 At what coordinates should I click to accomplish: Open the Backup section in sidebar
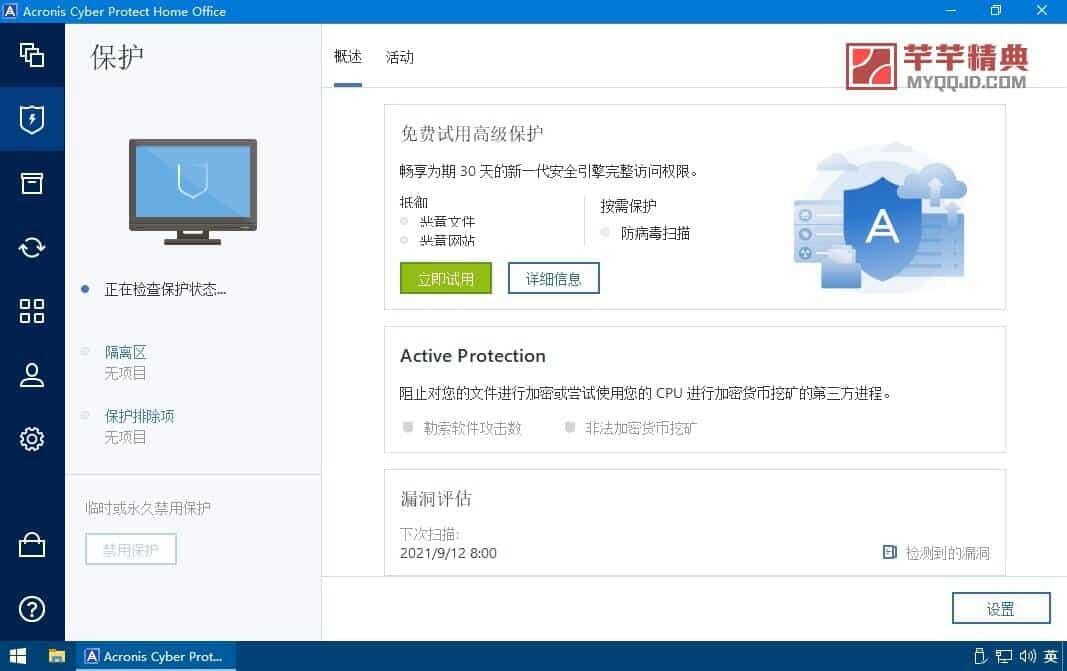[x=32, y=55]
